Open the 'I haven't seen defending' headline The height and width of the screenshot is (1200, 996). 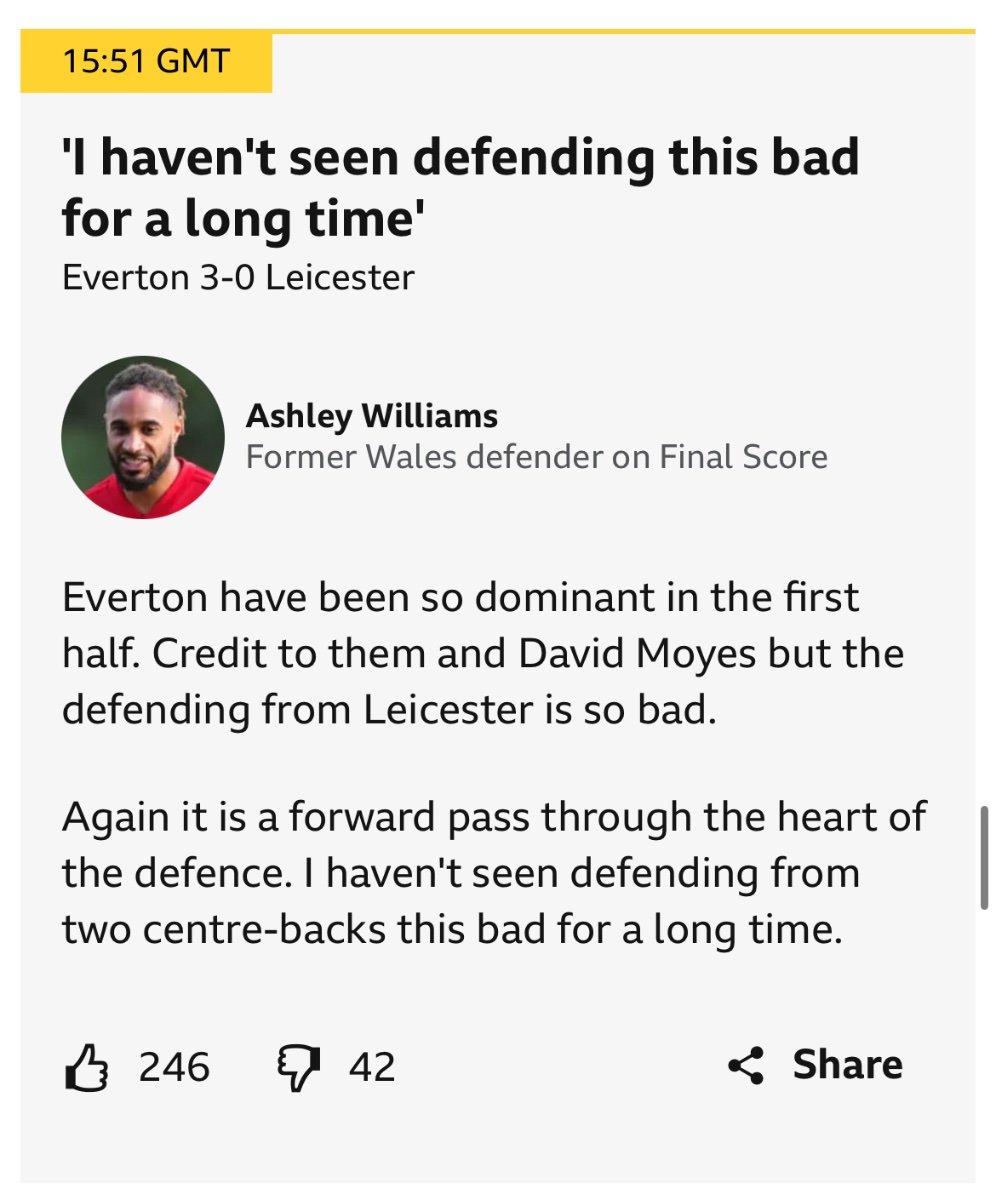(x=461, y=187)
